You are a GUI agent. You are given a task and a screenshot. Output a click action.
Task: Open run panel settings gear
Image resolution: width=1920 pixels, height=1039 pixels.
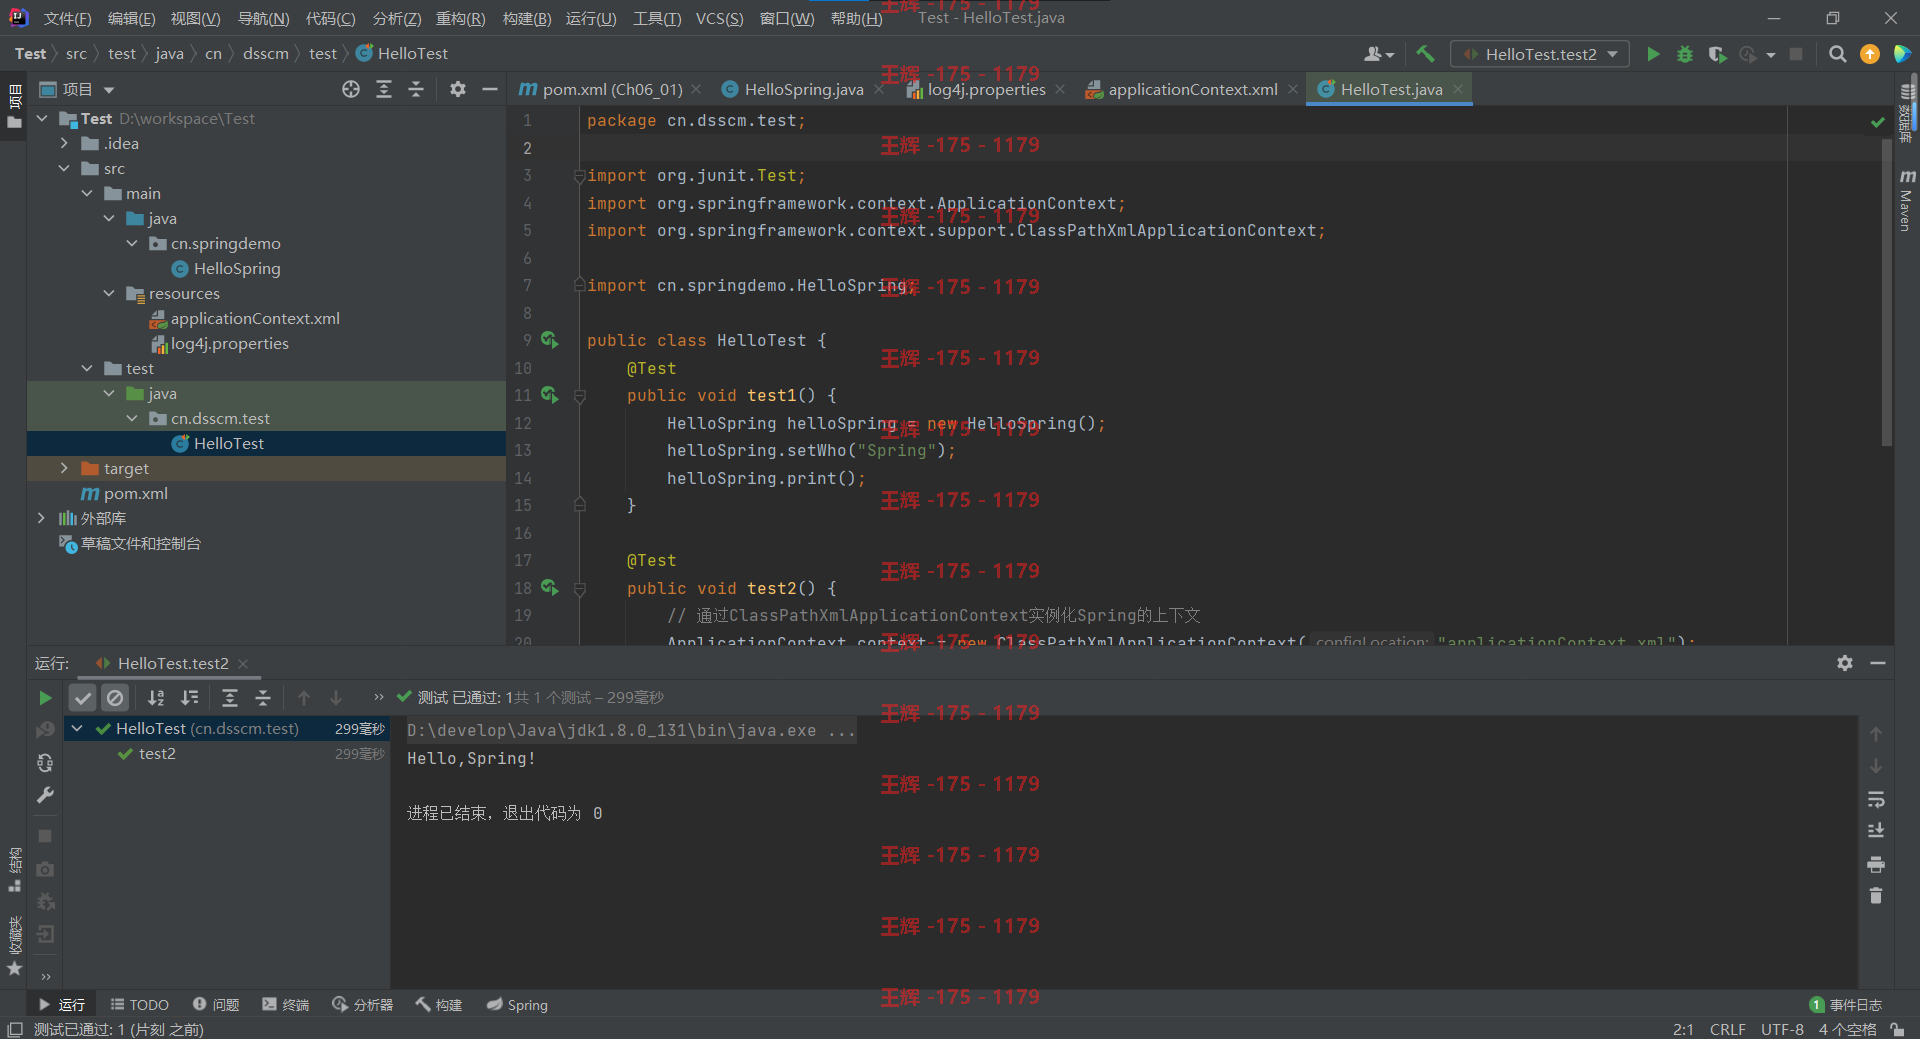click(x=1845, y=663)
